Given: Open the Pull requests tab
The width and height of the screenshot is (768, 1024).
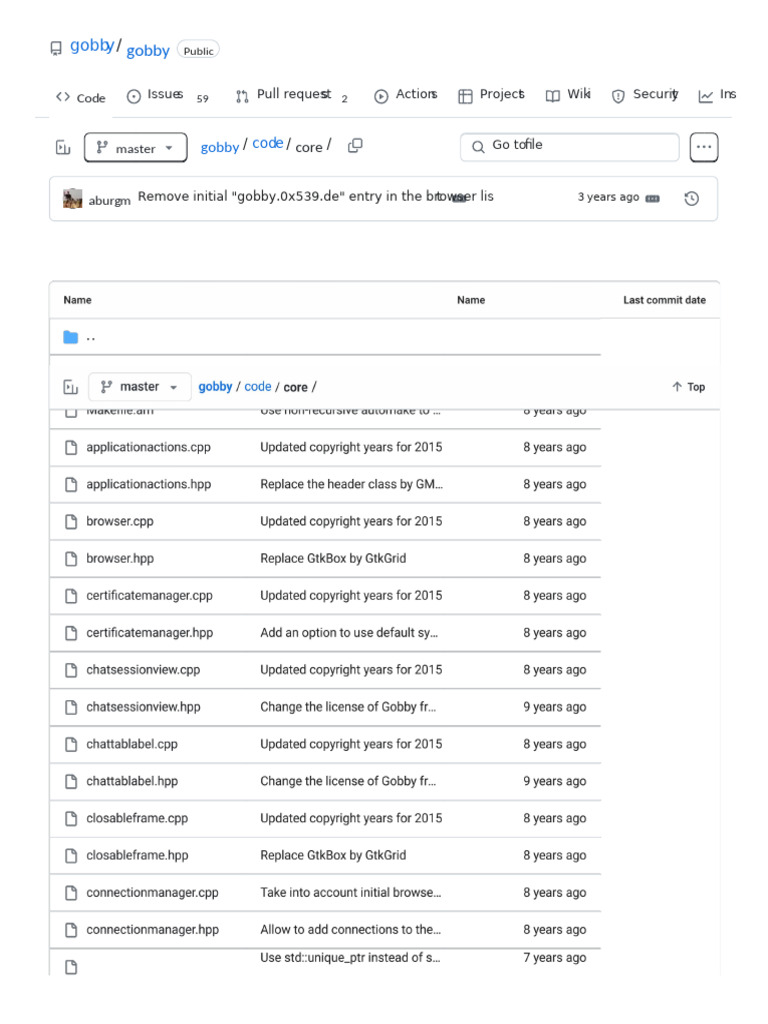Looking at the screenshot, I should (292, 95).
